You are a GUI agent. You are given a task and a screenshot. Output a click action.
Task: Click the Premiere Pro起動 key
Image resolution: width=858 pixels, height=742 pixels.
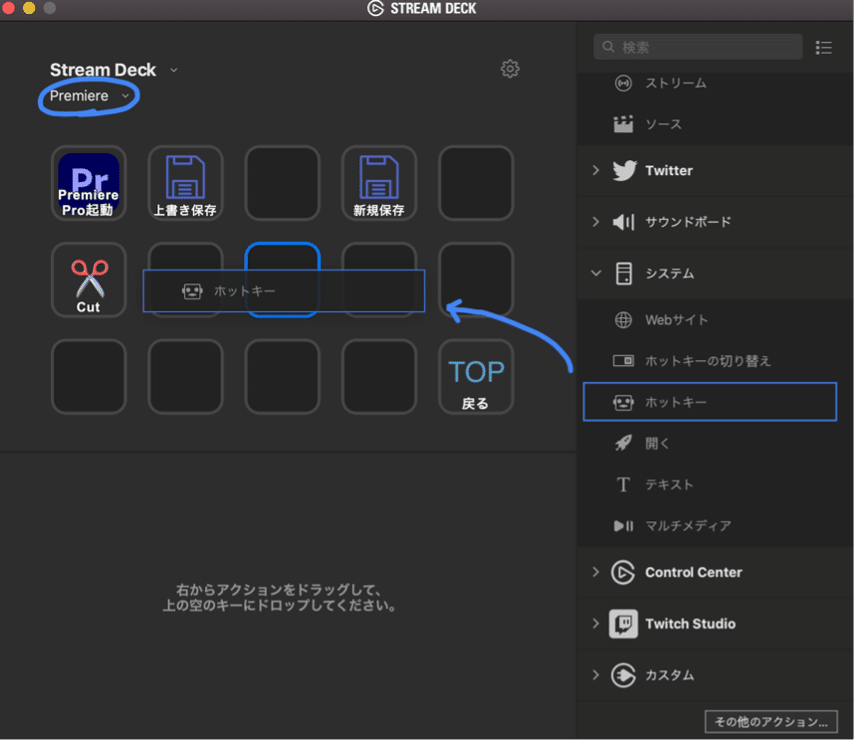[89, 183]
